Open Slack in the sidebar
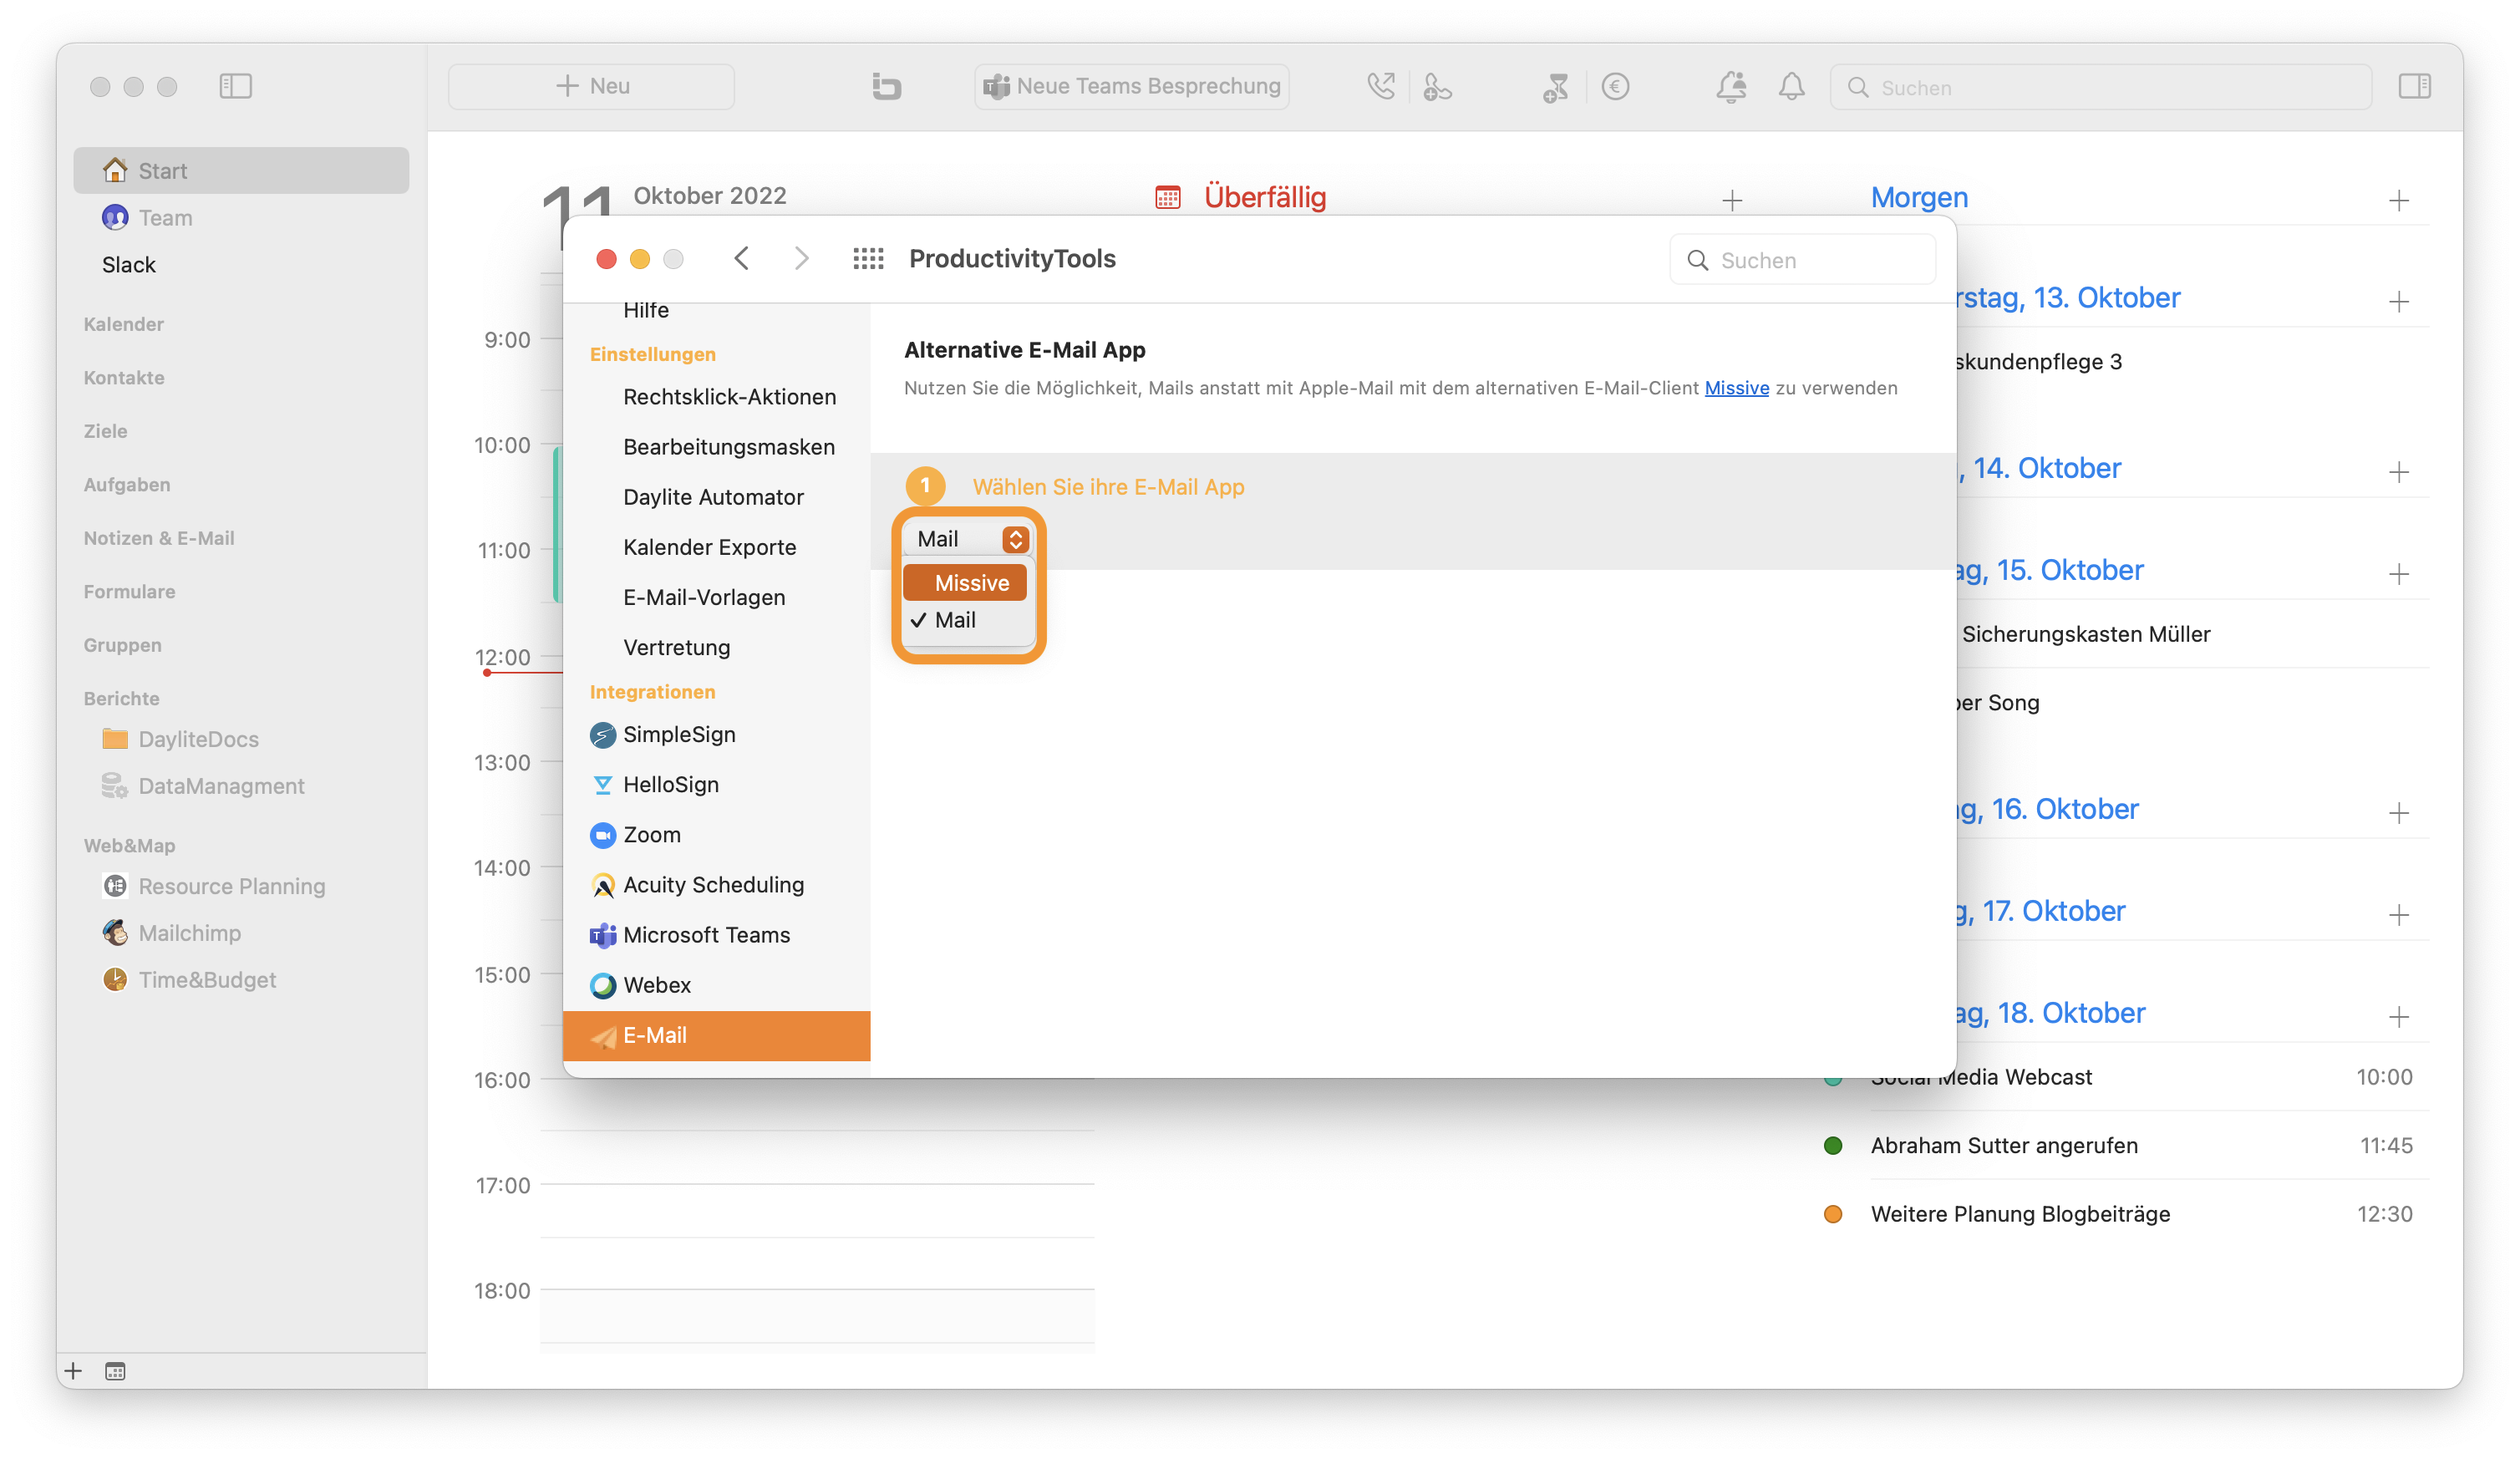 [x=129, y=265]
